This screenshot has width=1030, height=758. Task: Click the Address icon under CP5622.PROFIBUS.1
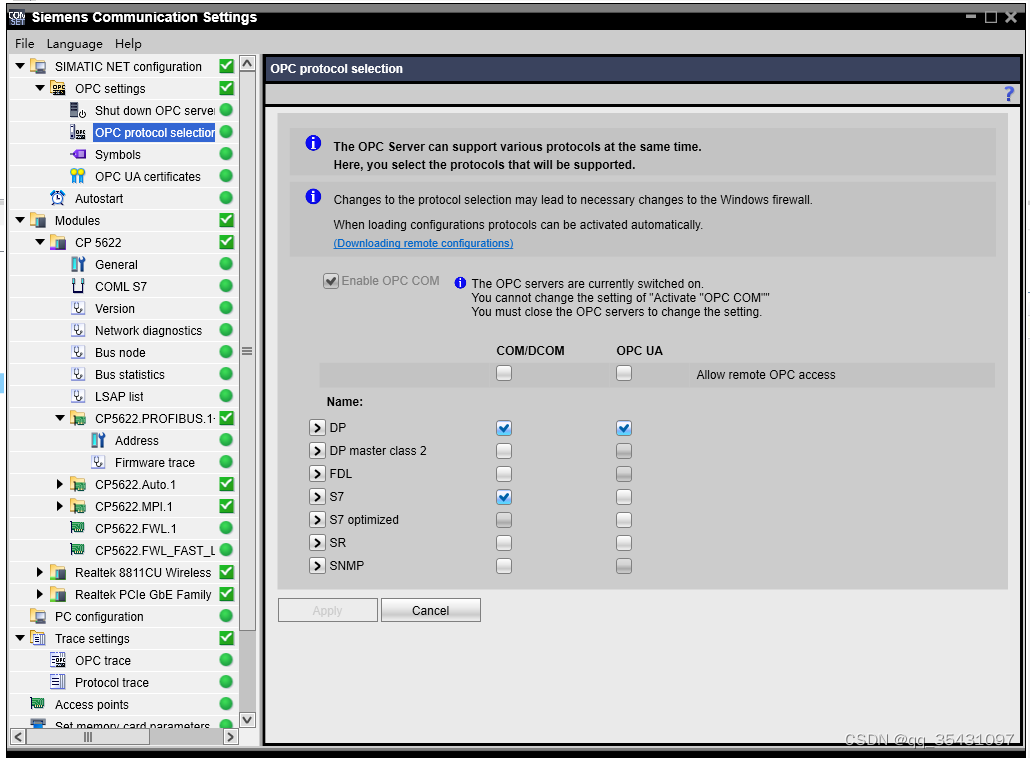(x=98, y=440)
